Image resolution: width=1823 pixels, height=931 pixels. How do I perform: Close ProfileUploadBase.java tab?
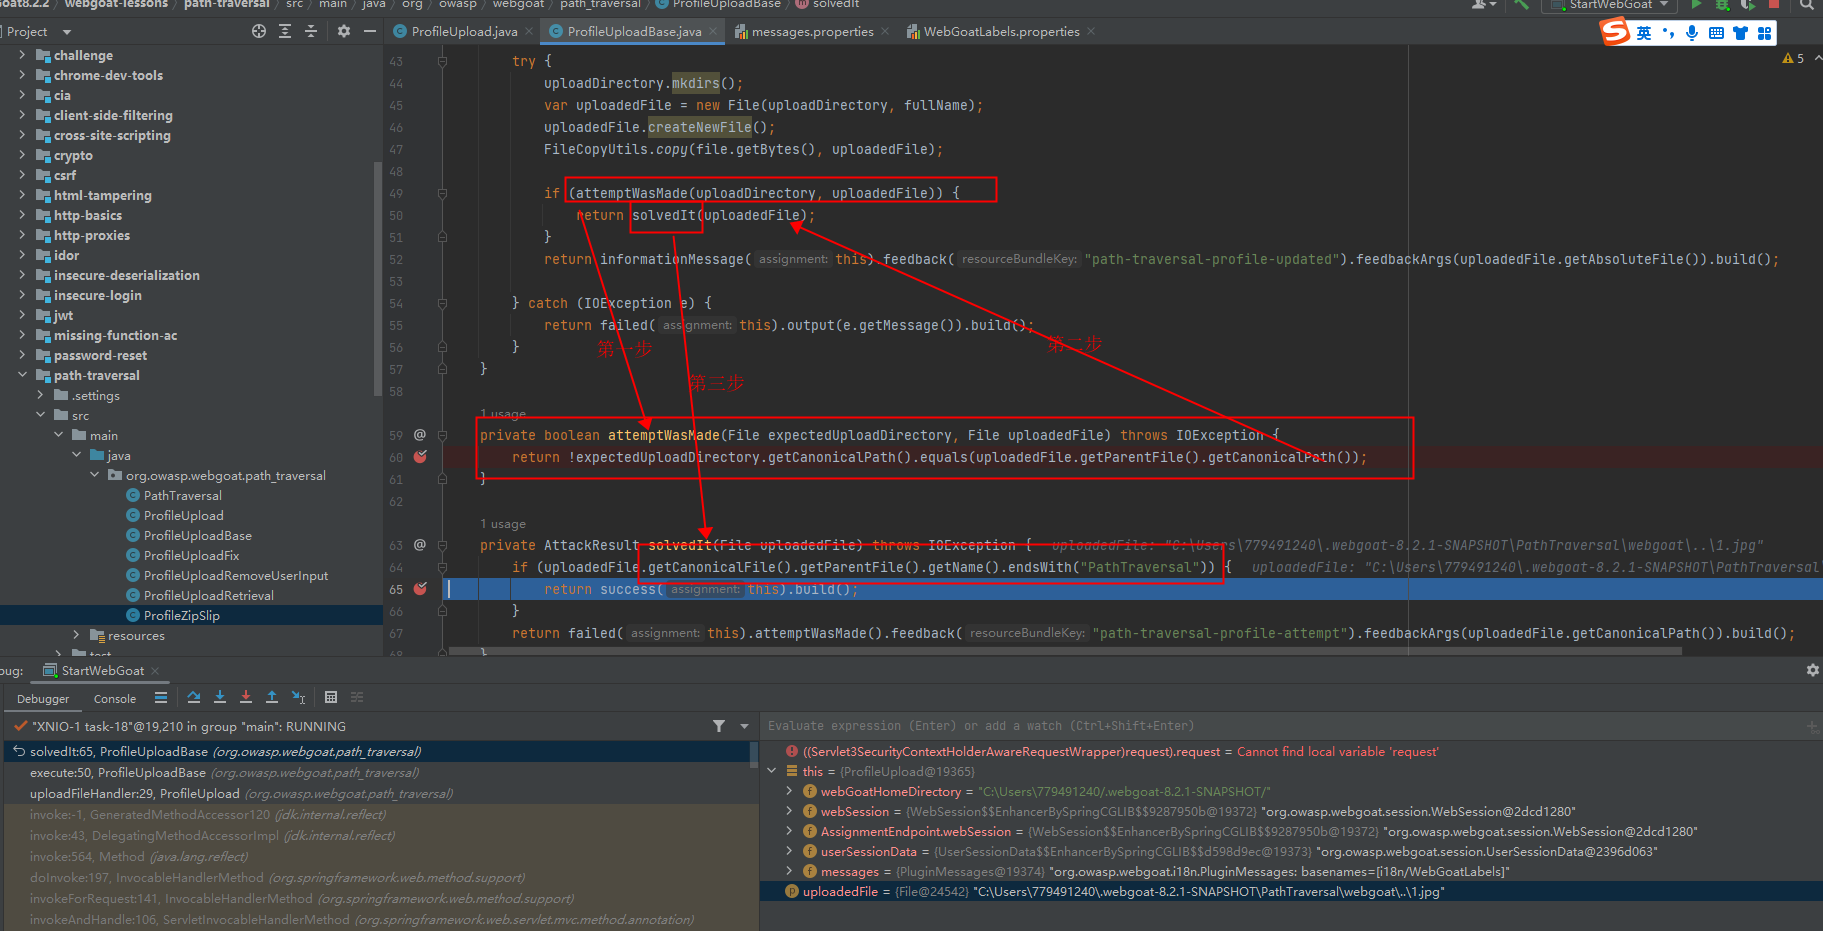pyautogui.click(x=713, y=32)
